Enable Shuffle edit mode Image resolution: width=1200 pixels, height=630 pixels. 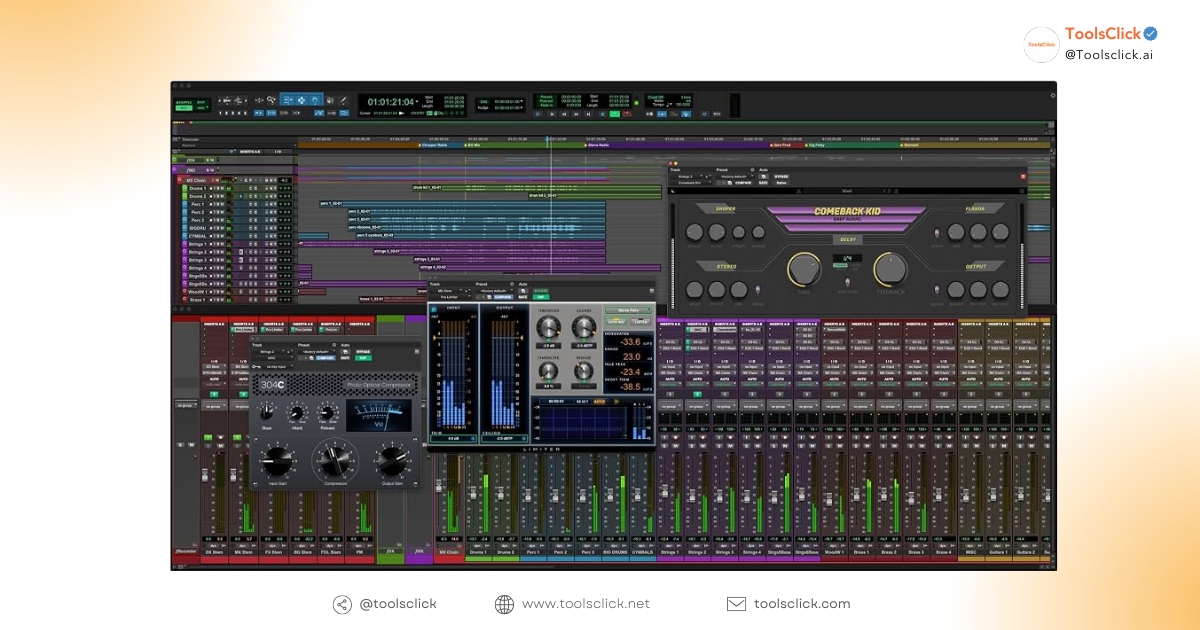pos(183,102)
